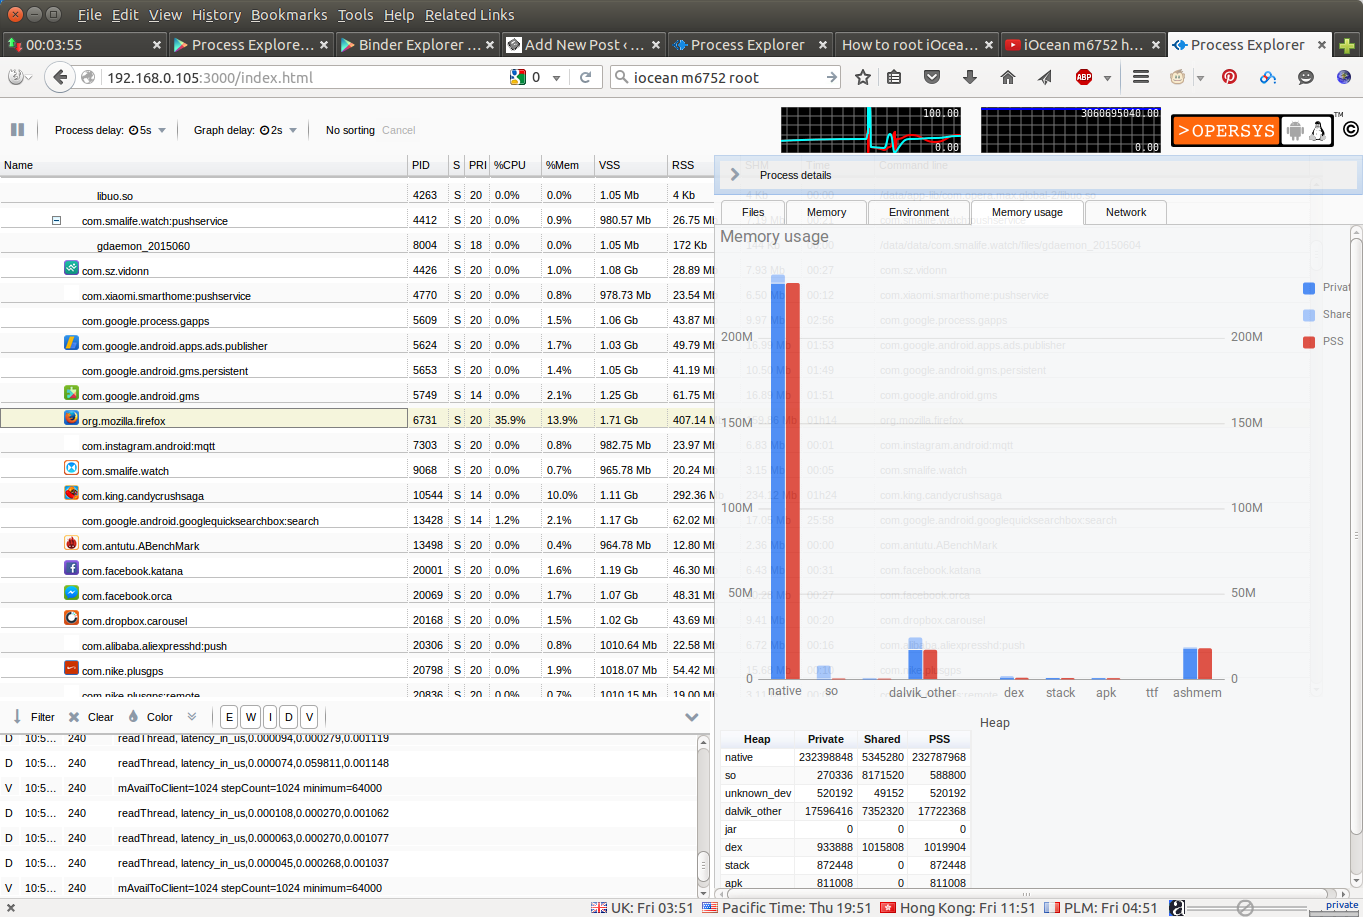Cancel the sorting with Cancel link
Screen dimensions: 1363x917
398,130
